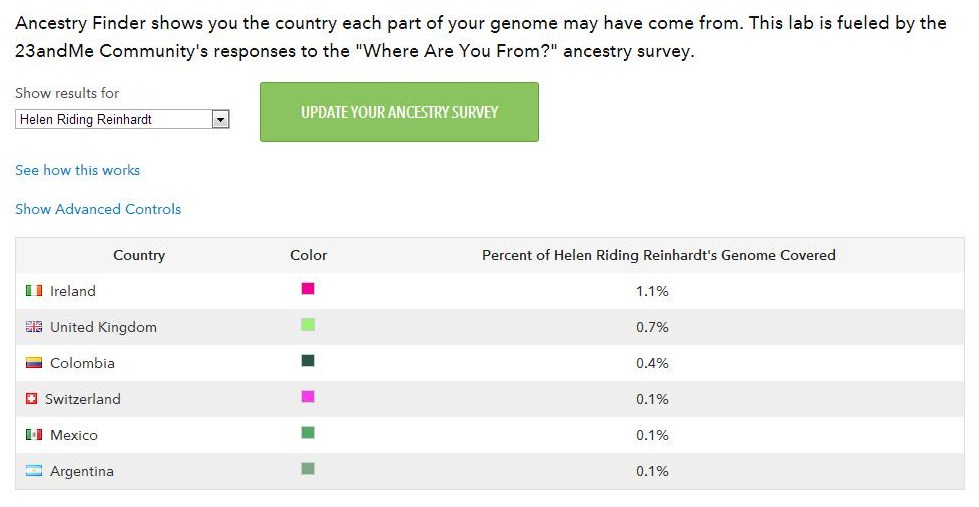Click Colombia's dark green color swatch

308,361
